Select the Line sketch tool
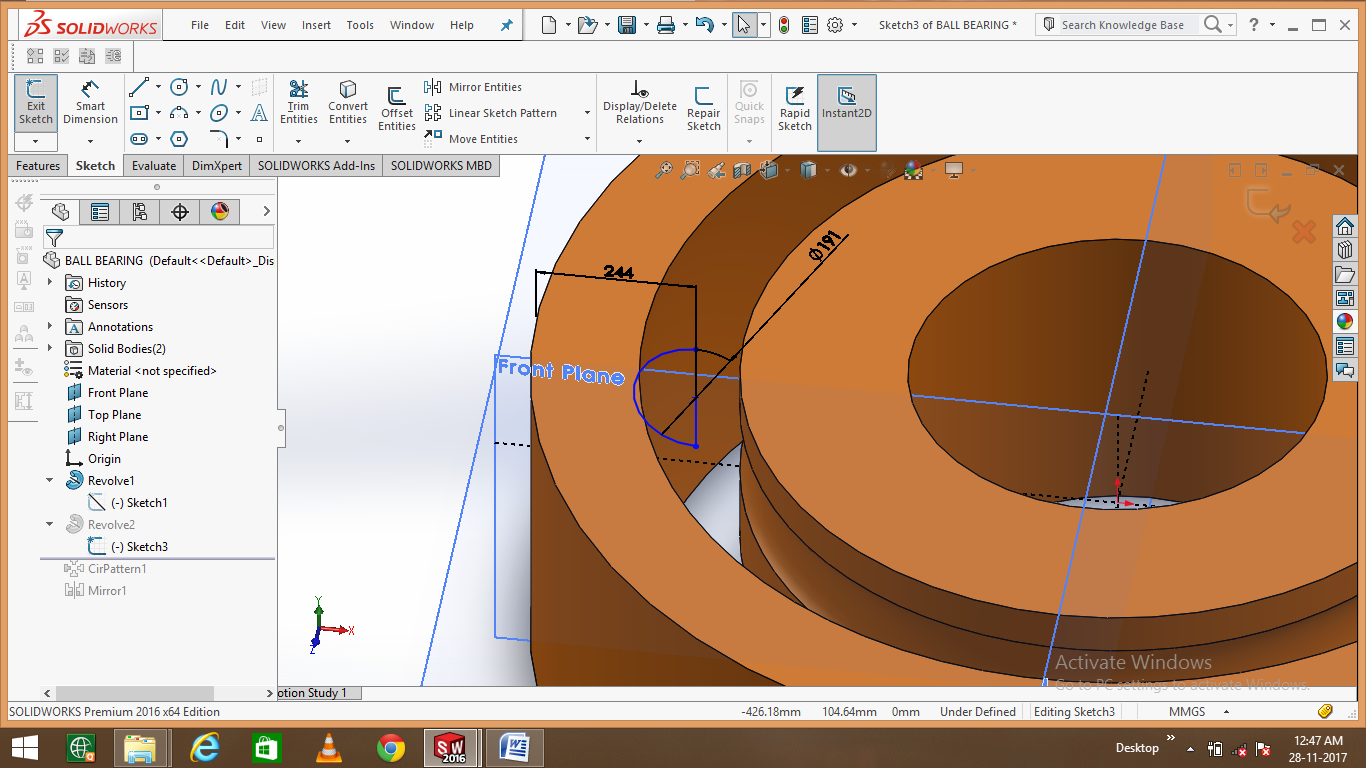The height and width of the screenshot is (768, 1366). tap(141, 87)
